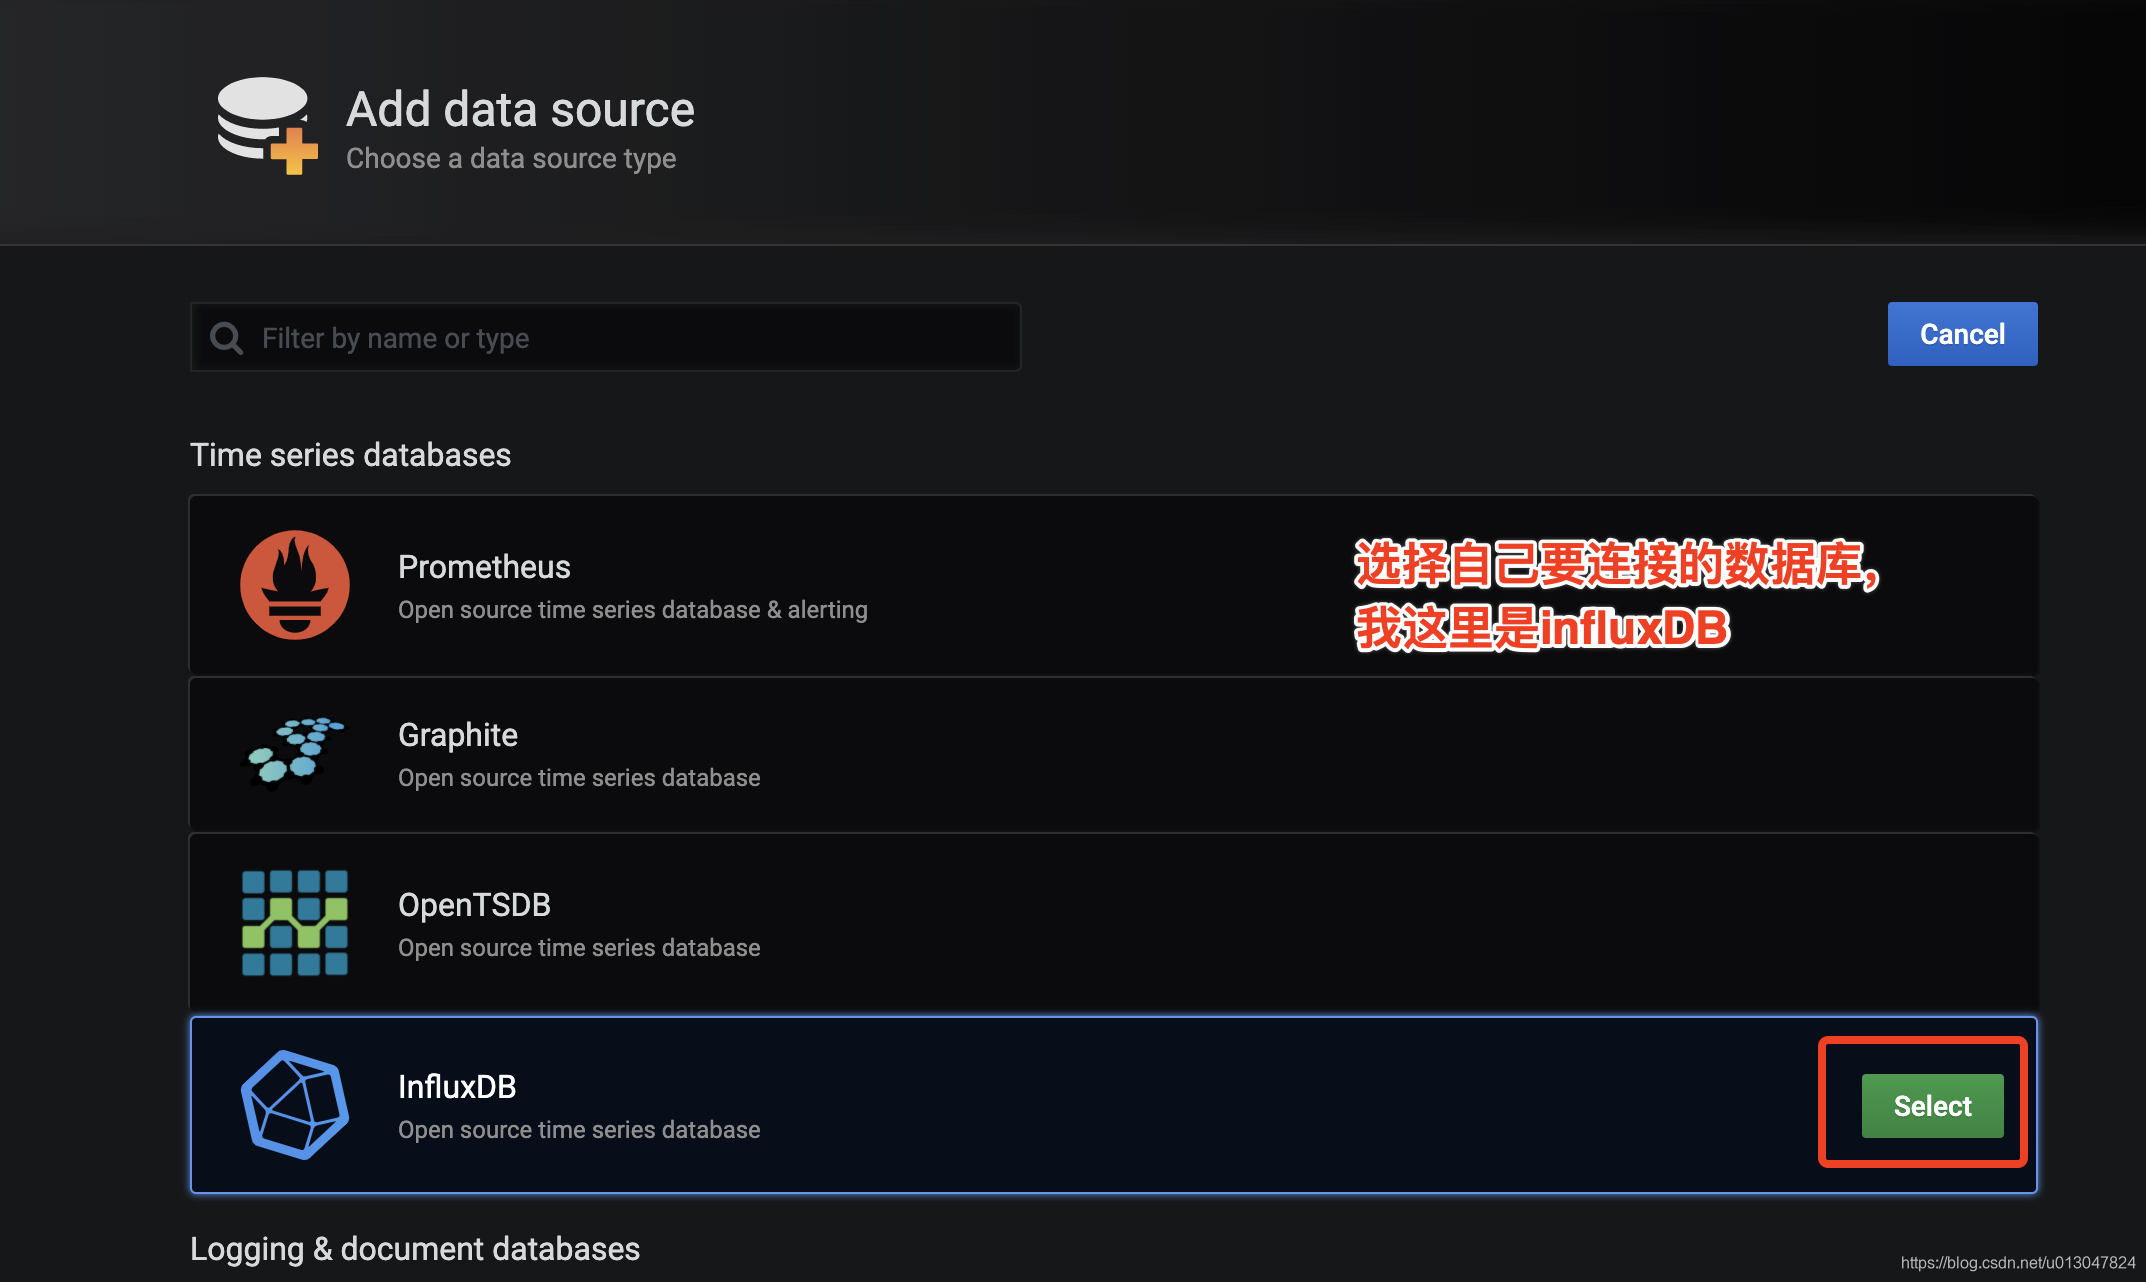Click the magnifier icon in filter box
This screenshot has width=2146, height=1282.
227,338
